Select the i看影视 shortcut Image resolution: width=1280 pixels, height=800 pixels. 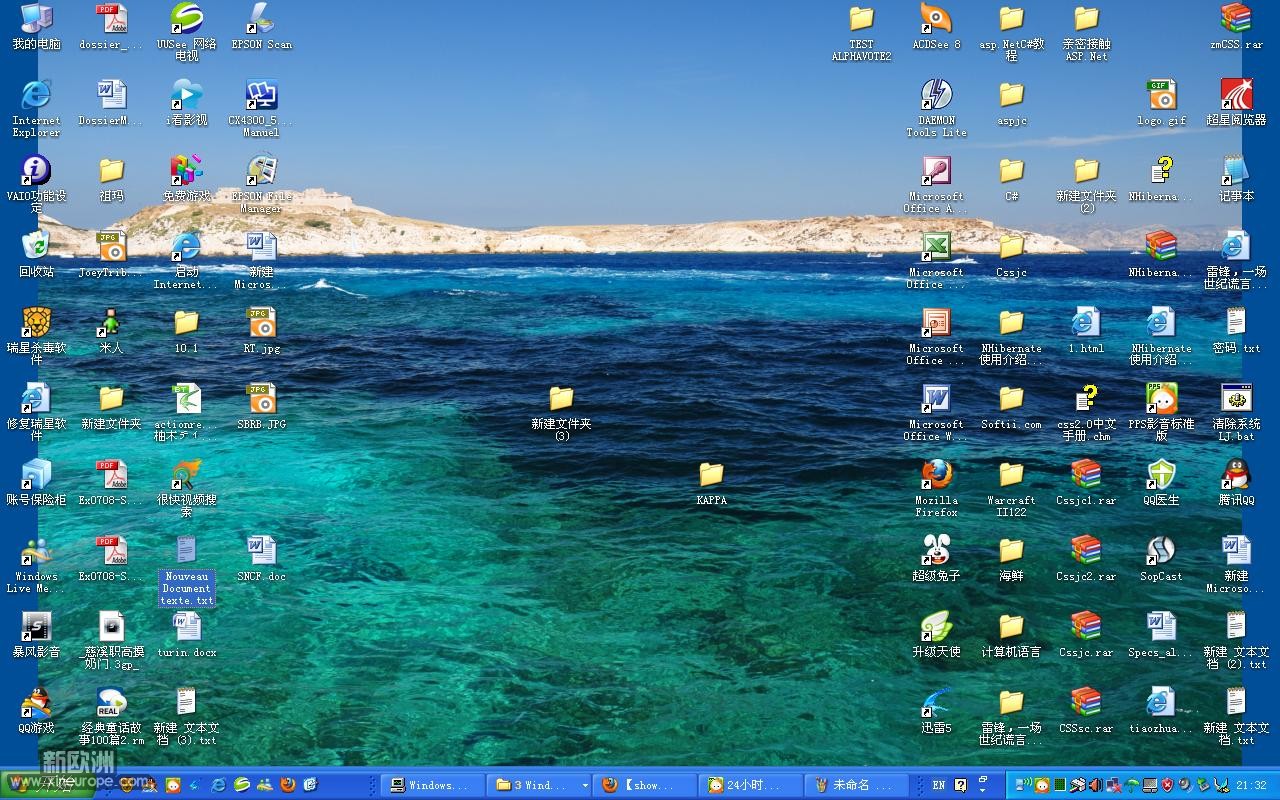coord(186,101)
